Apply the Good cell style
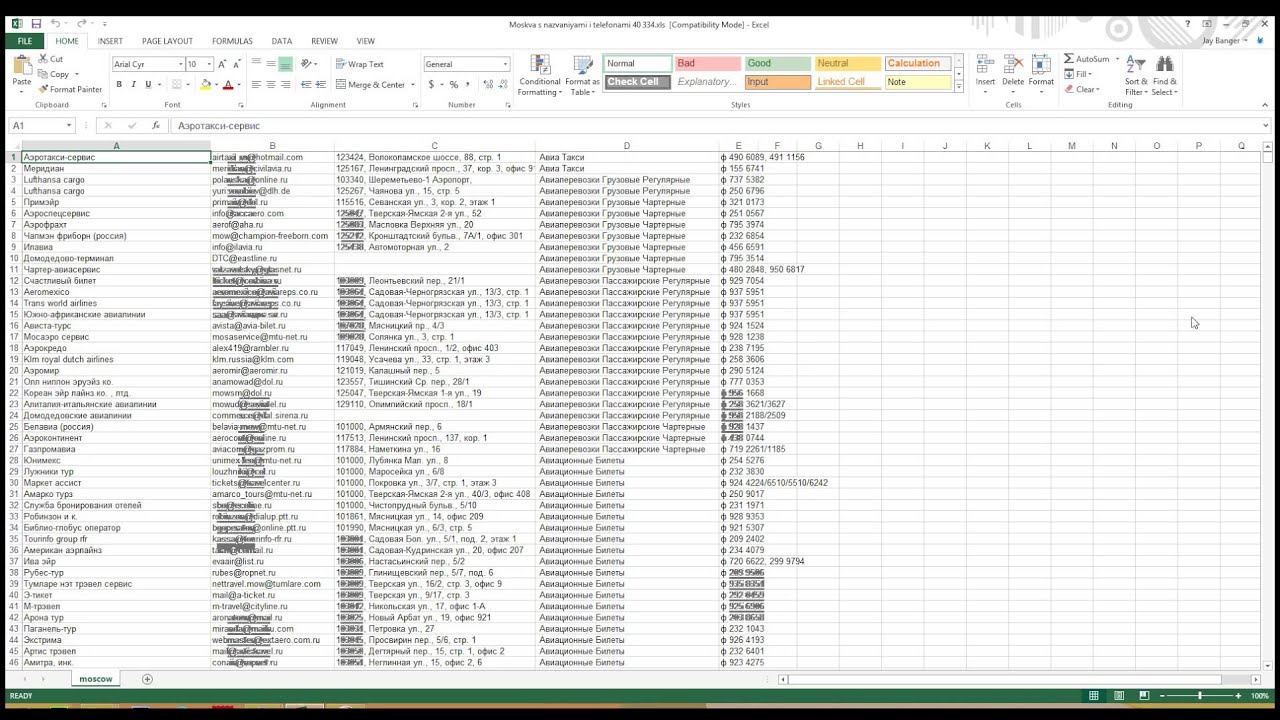This screenshot has height=720, width=1280. (x=778, y=64)
